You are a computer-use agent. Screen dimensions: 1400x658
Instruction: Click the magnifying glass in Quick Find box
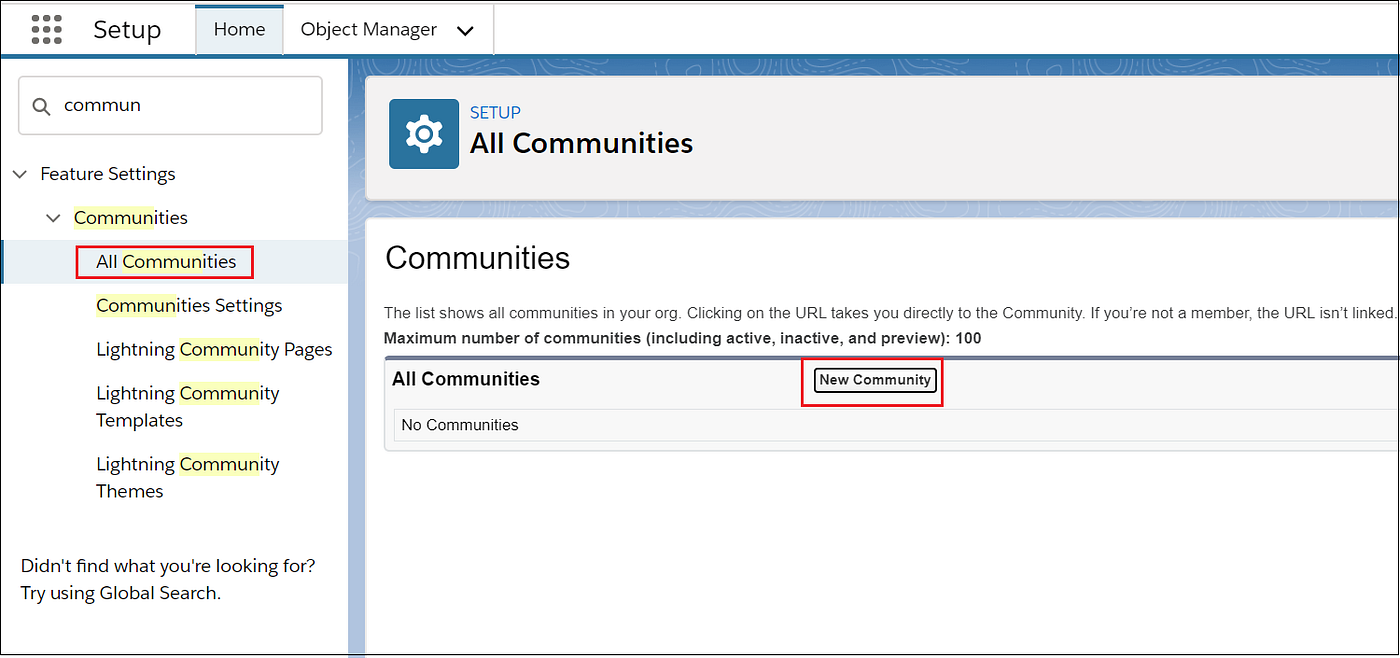(40, 104)
